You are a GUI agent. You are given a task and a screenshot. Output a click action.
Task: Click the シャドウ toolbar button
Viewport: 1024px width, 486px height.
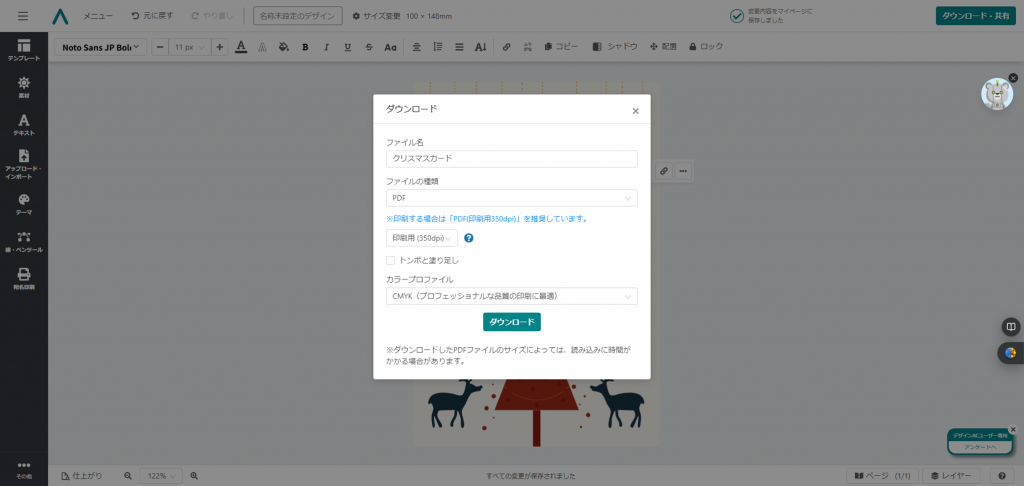click(x=615, y=47)
